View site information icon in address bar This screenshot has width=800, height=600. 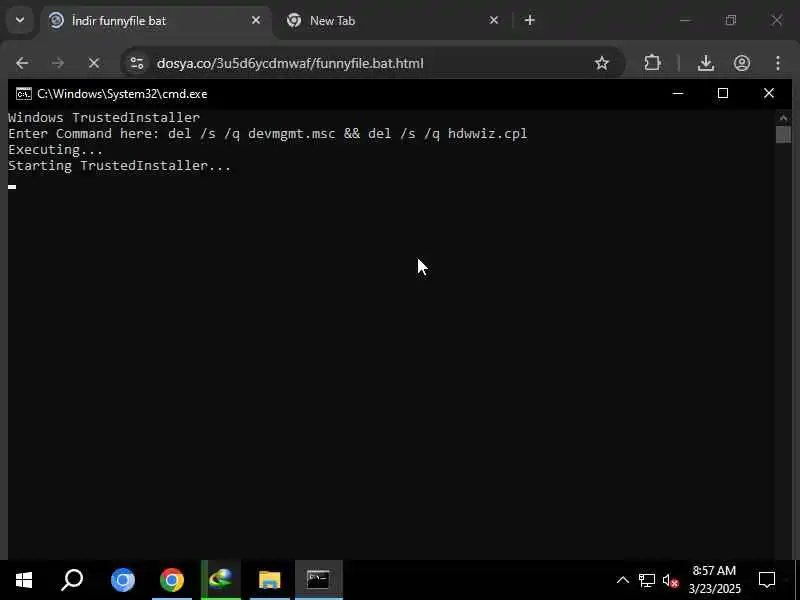137,63
